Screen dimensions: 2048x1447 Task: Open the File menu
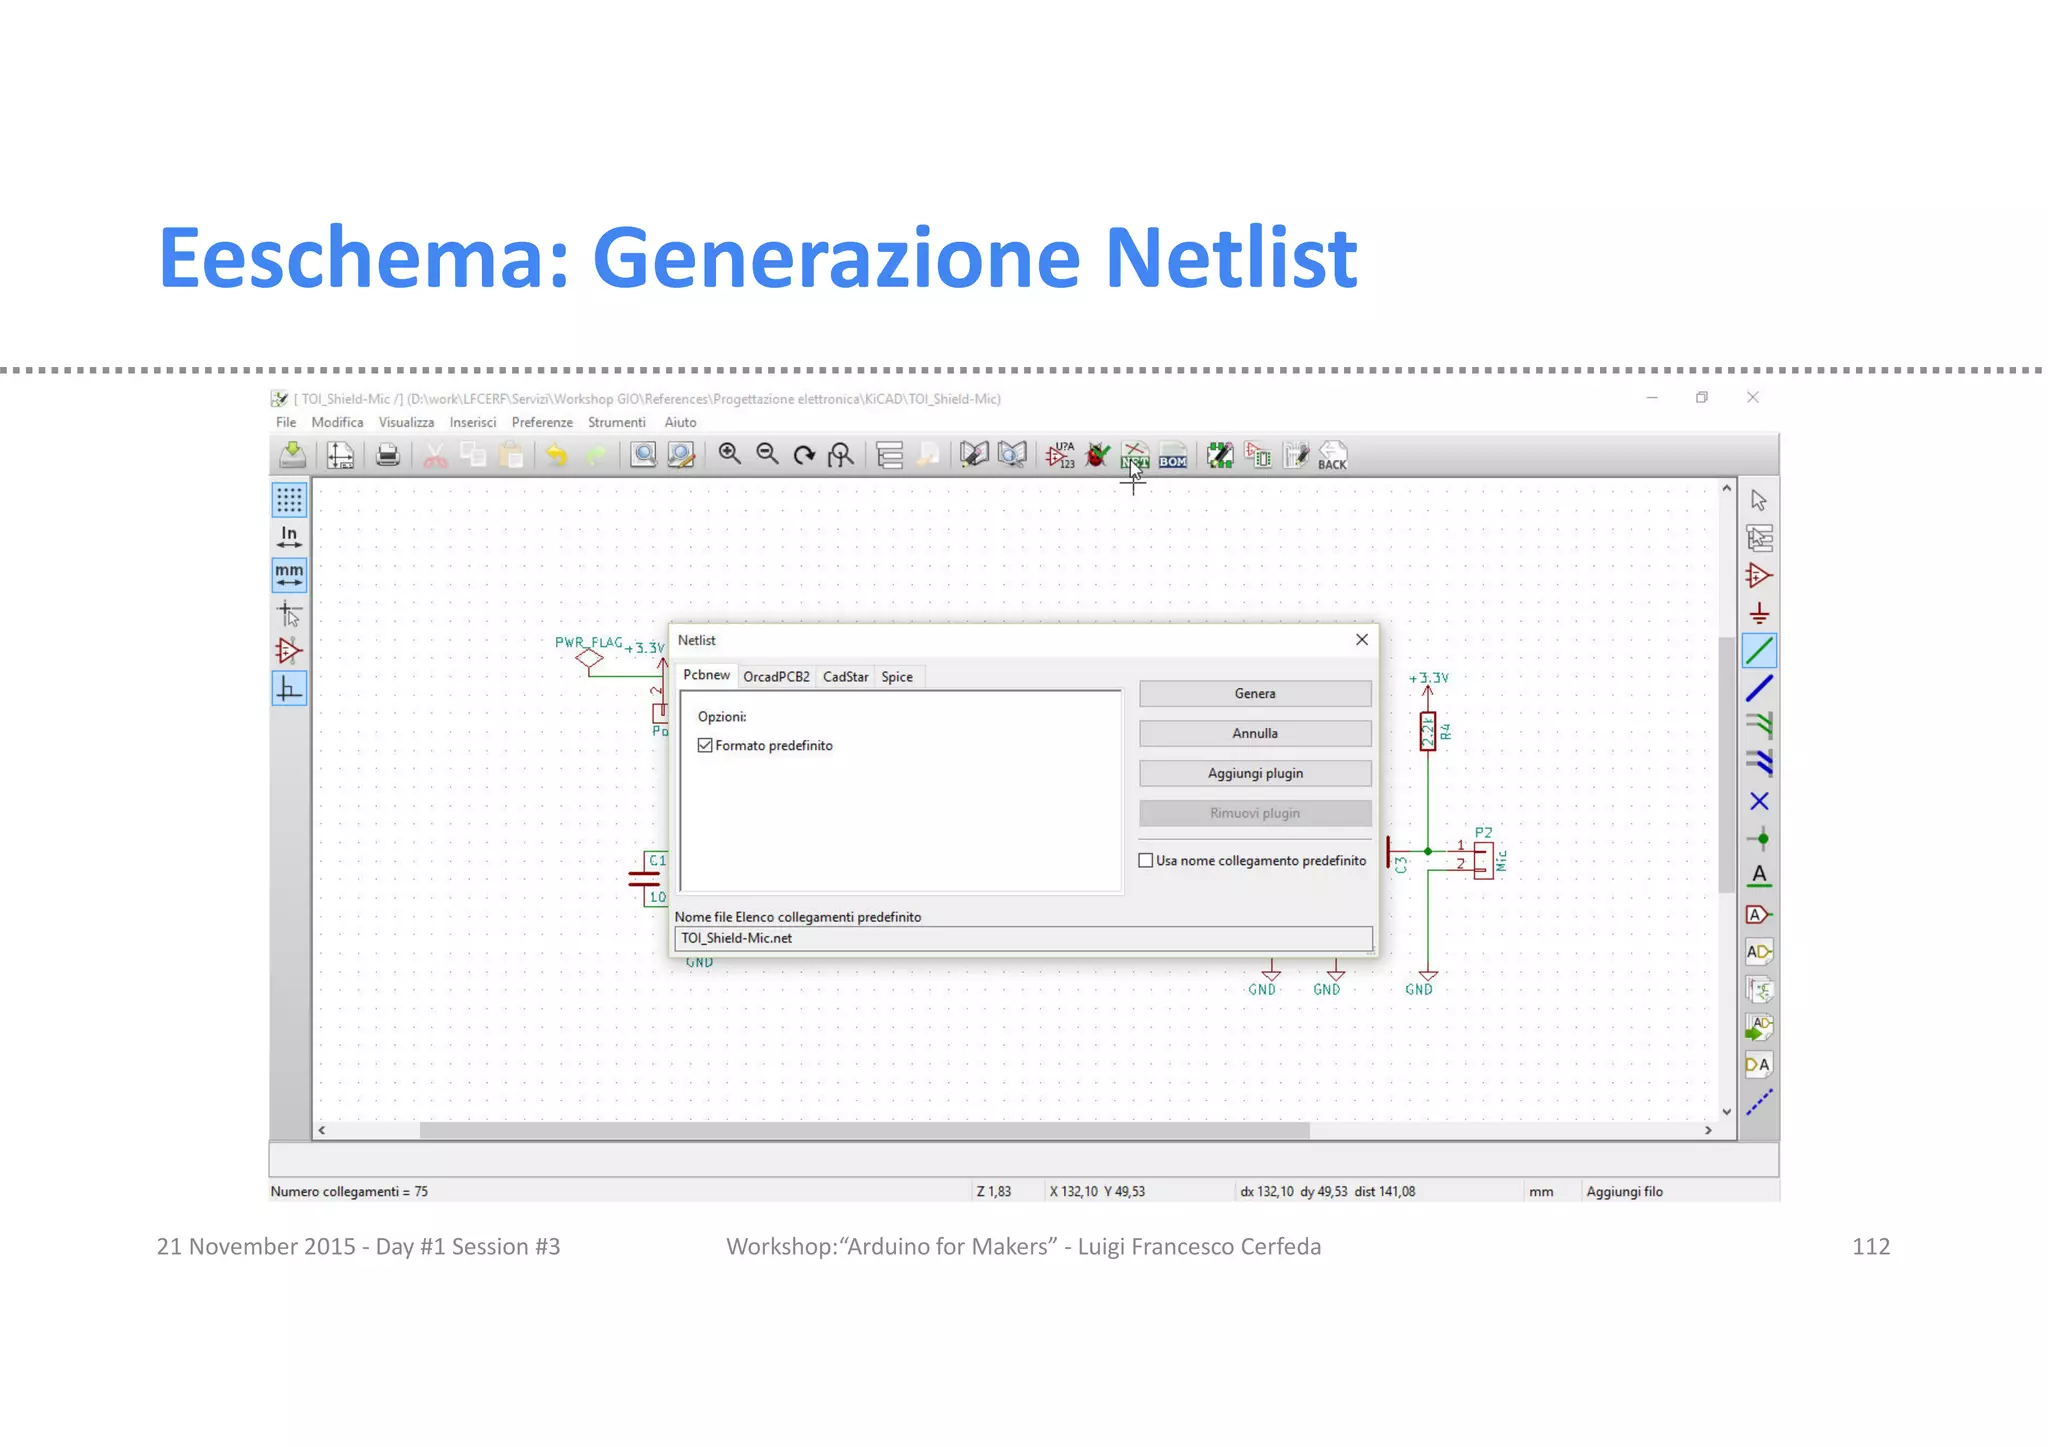click(286, 423)
